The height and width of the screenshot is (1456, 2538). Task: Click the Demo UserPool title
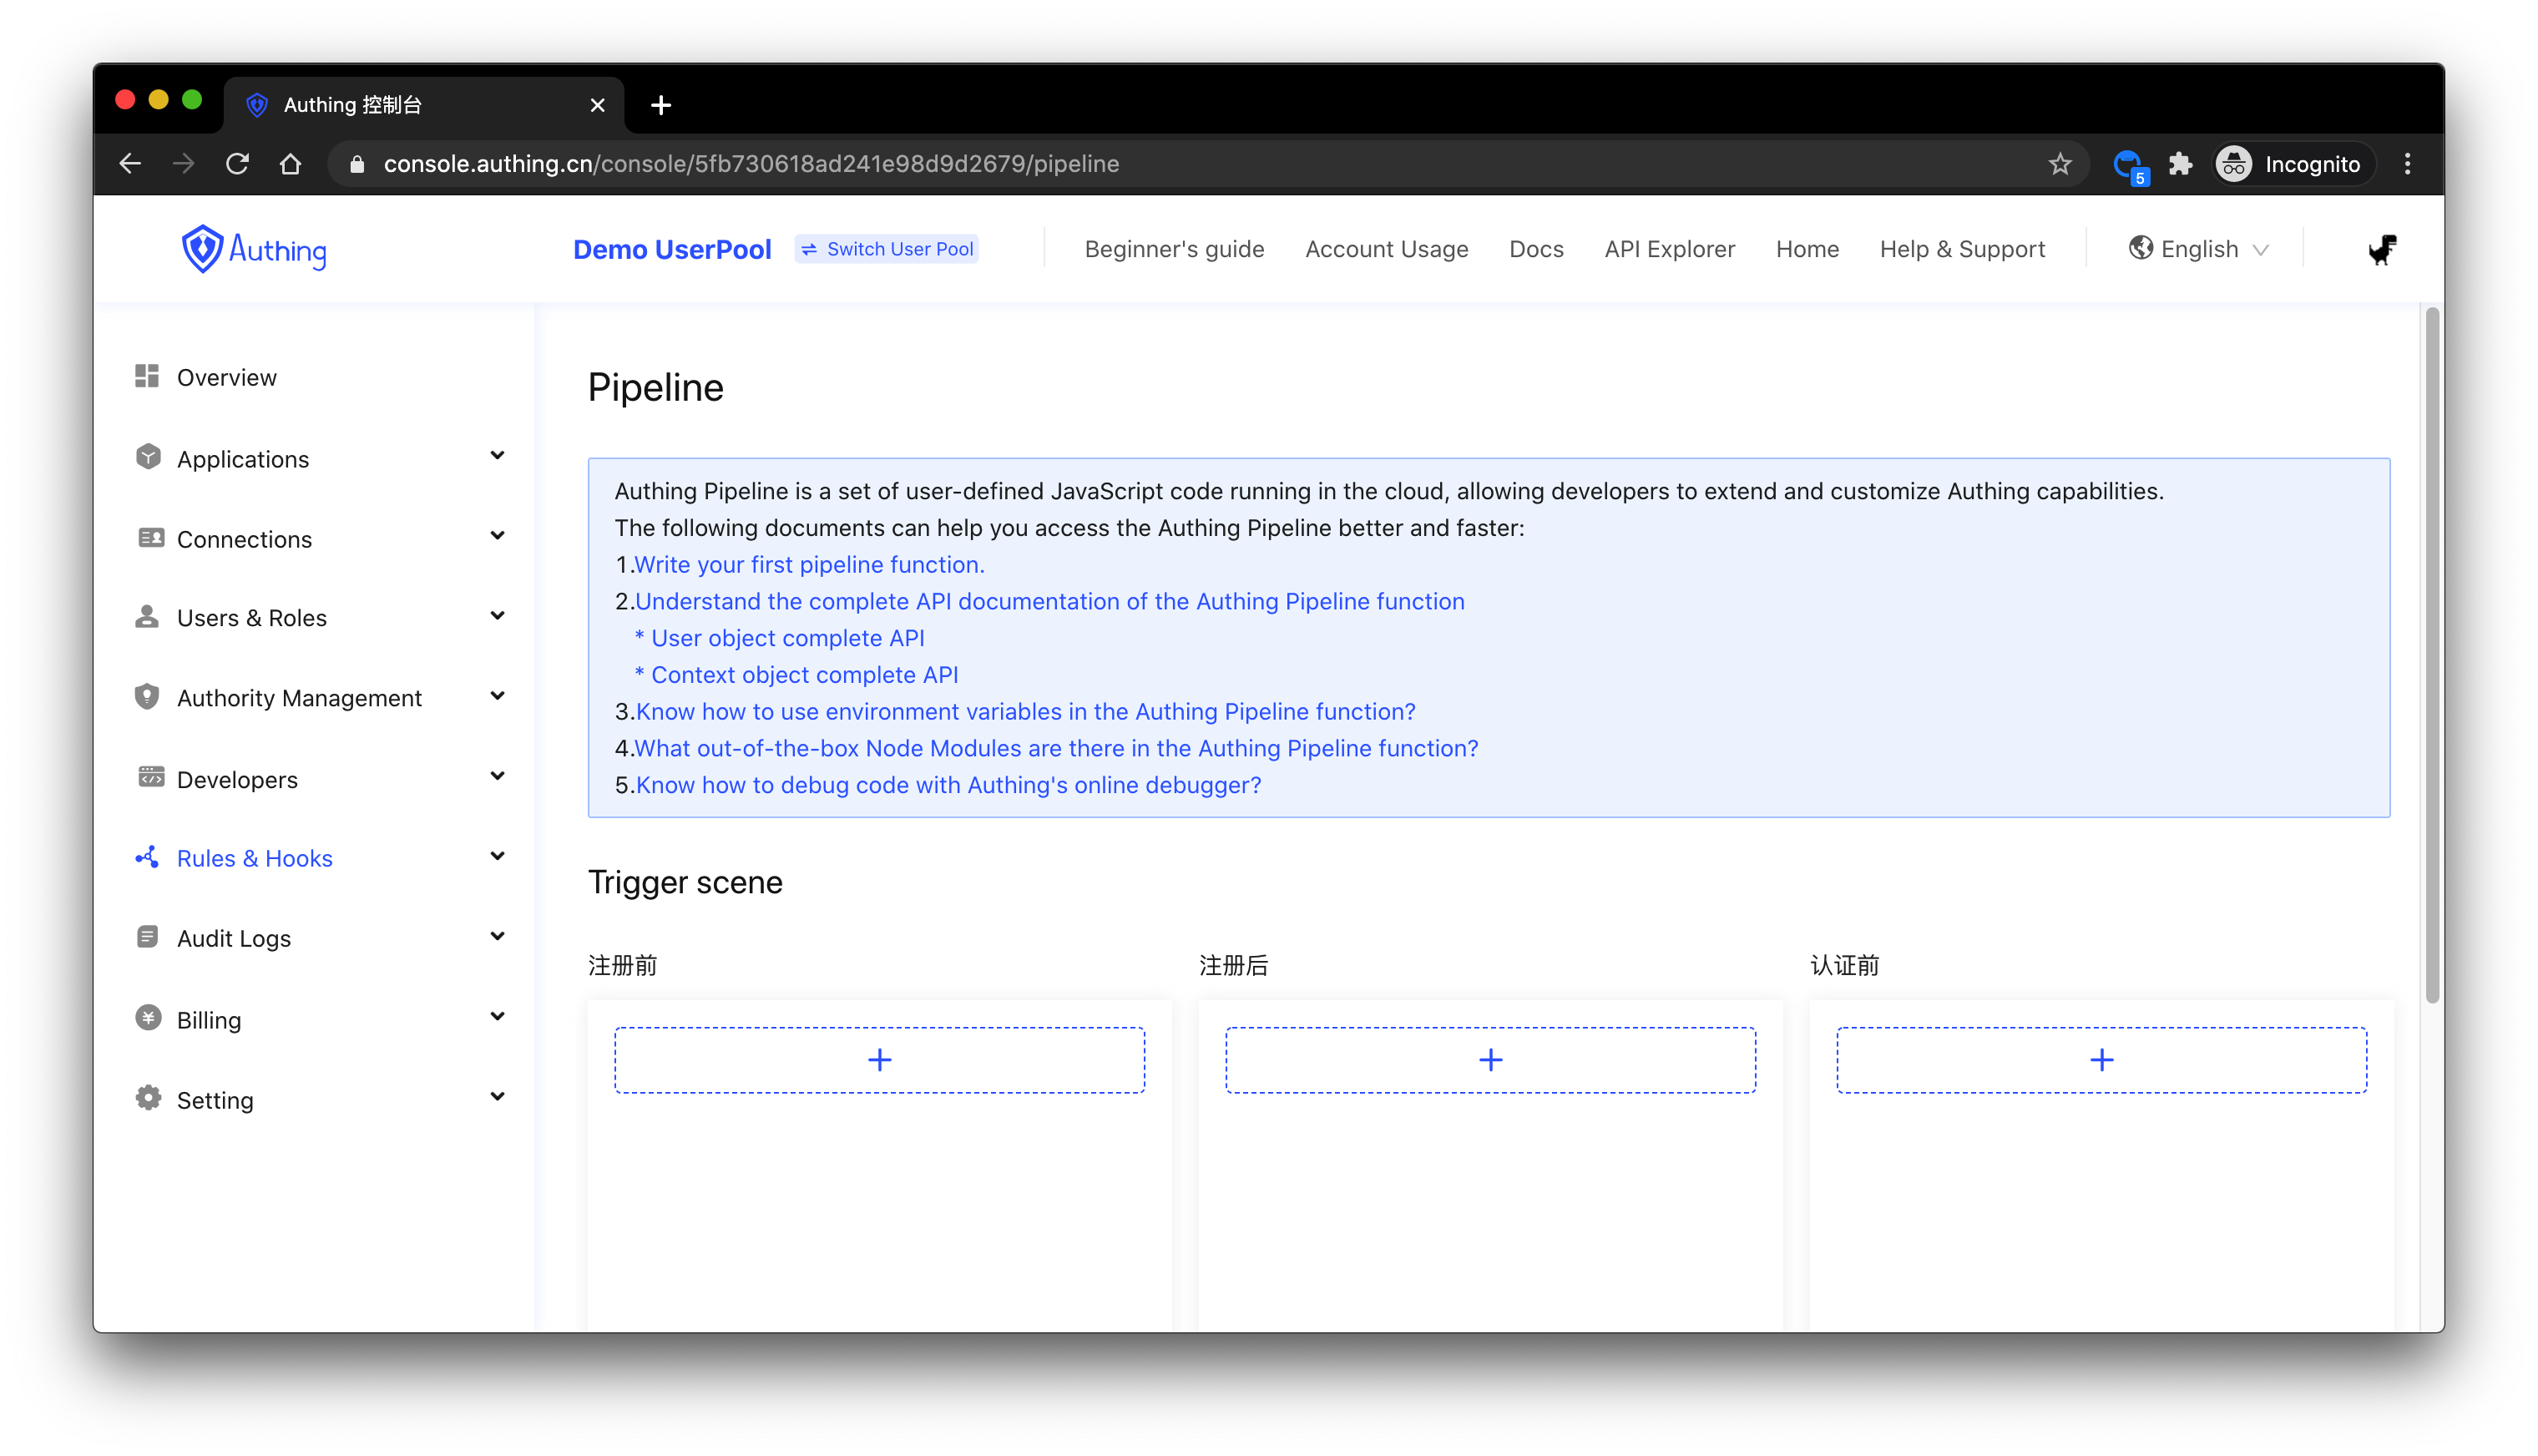click(672, 249)
